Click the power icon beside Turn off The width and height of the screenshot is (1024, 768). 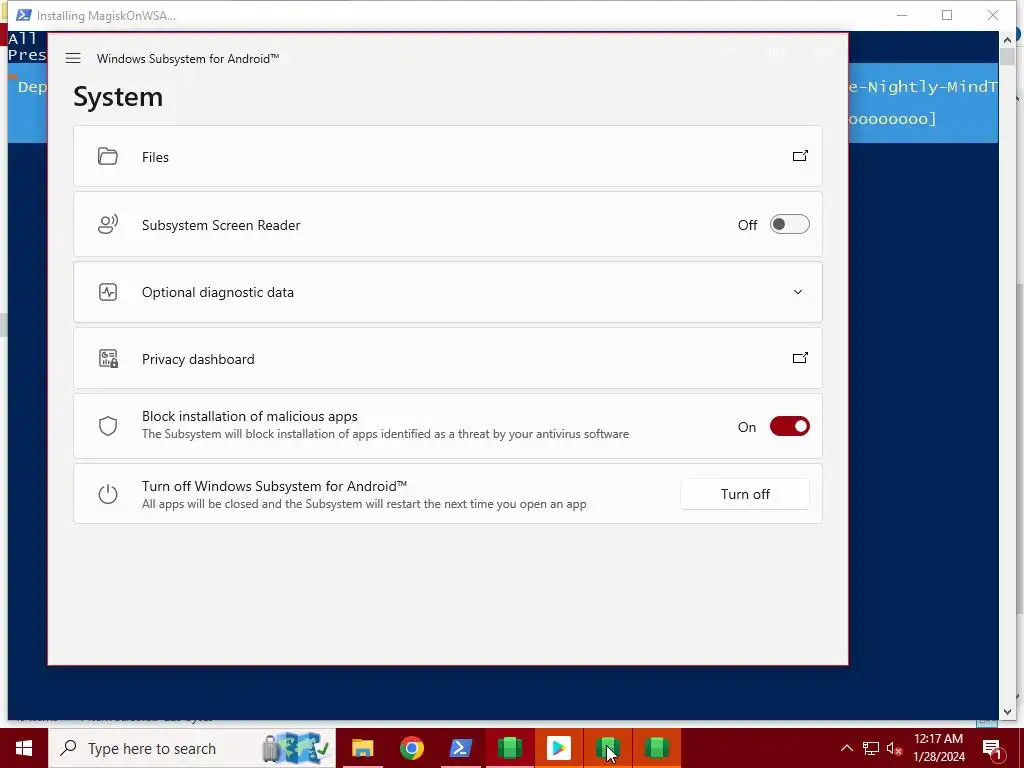(x=108, y=494)
